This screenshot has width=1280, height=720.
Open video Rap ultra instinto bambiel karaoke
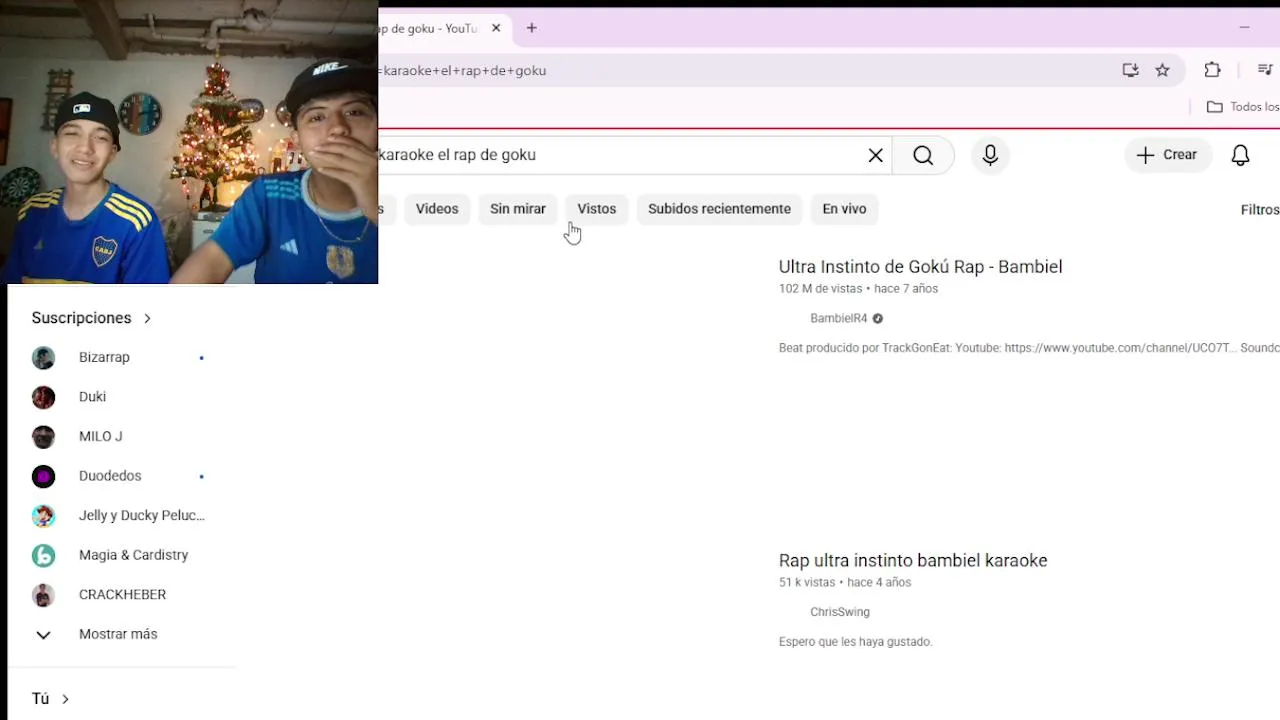pyautogui.click(x=913, y=561)
